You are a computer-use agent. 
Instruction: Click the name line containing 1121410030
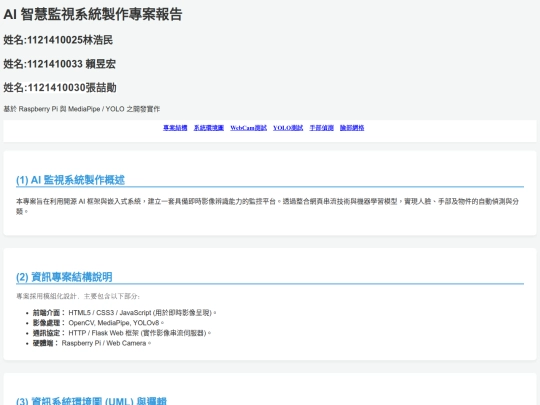[60, 87]
